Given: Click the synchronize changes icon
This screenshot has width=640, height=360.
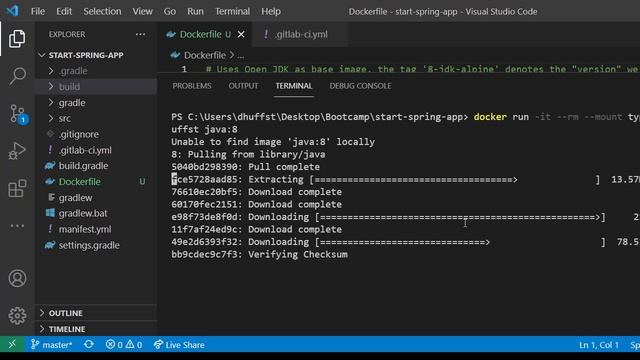Looking at the screenshot, I should (x=89, y=344).
